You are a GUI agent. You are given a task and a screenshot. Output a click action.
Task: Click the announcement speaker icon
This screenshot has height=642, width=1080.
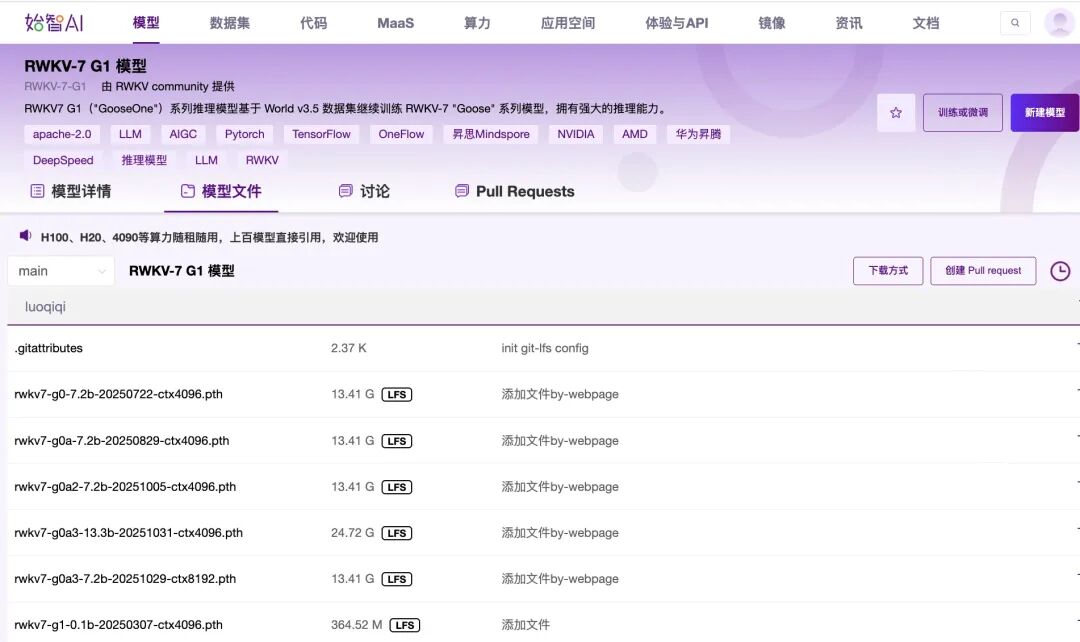(x=25, y=236)
